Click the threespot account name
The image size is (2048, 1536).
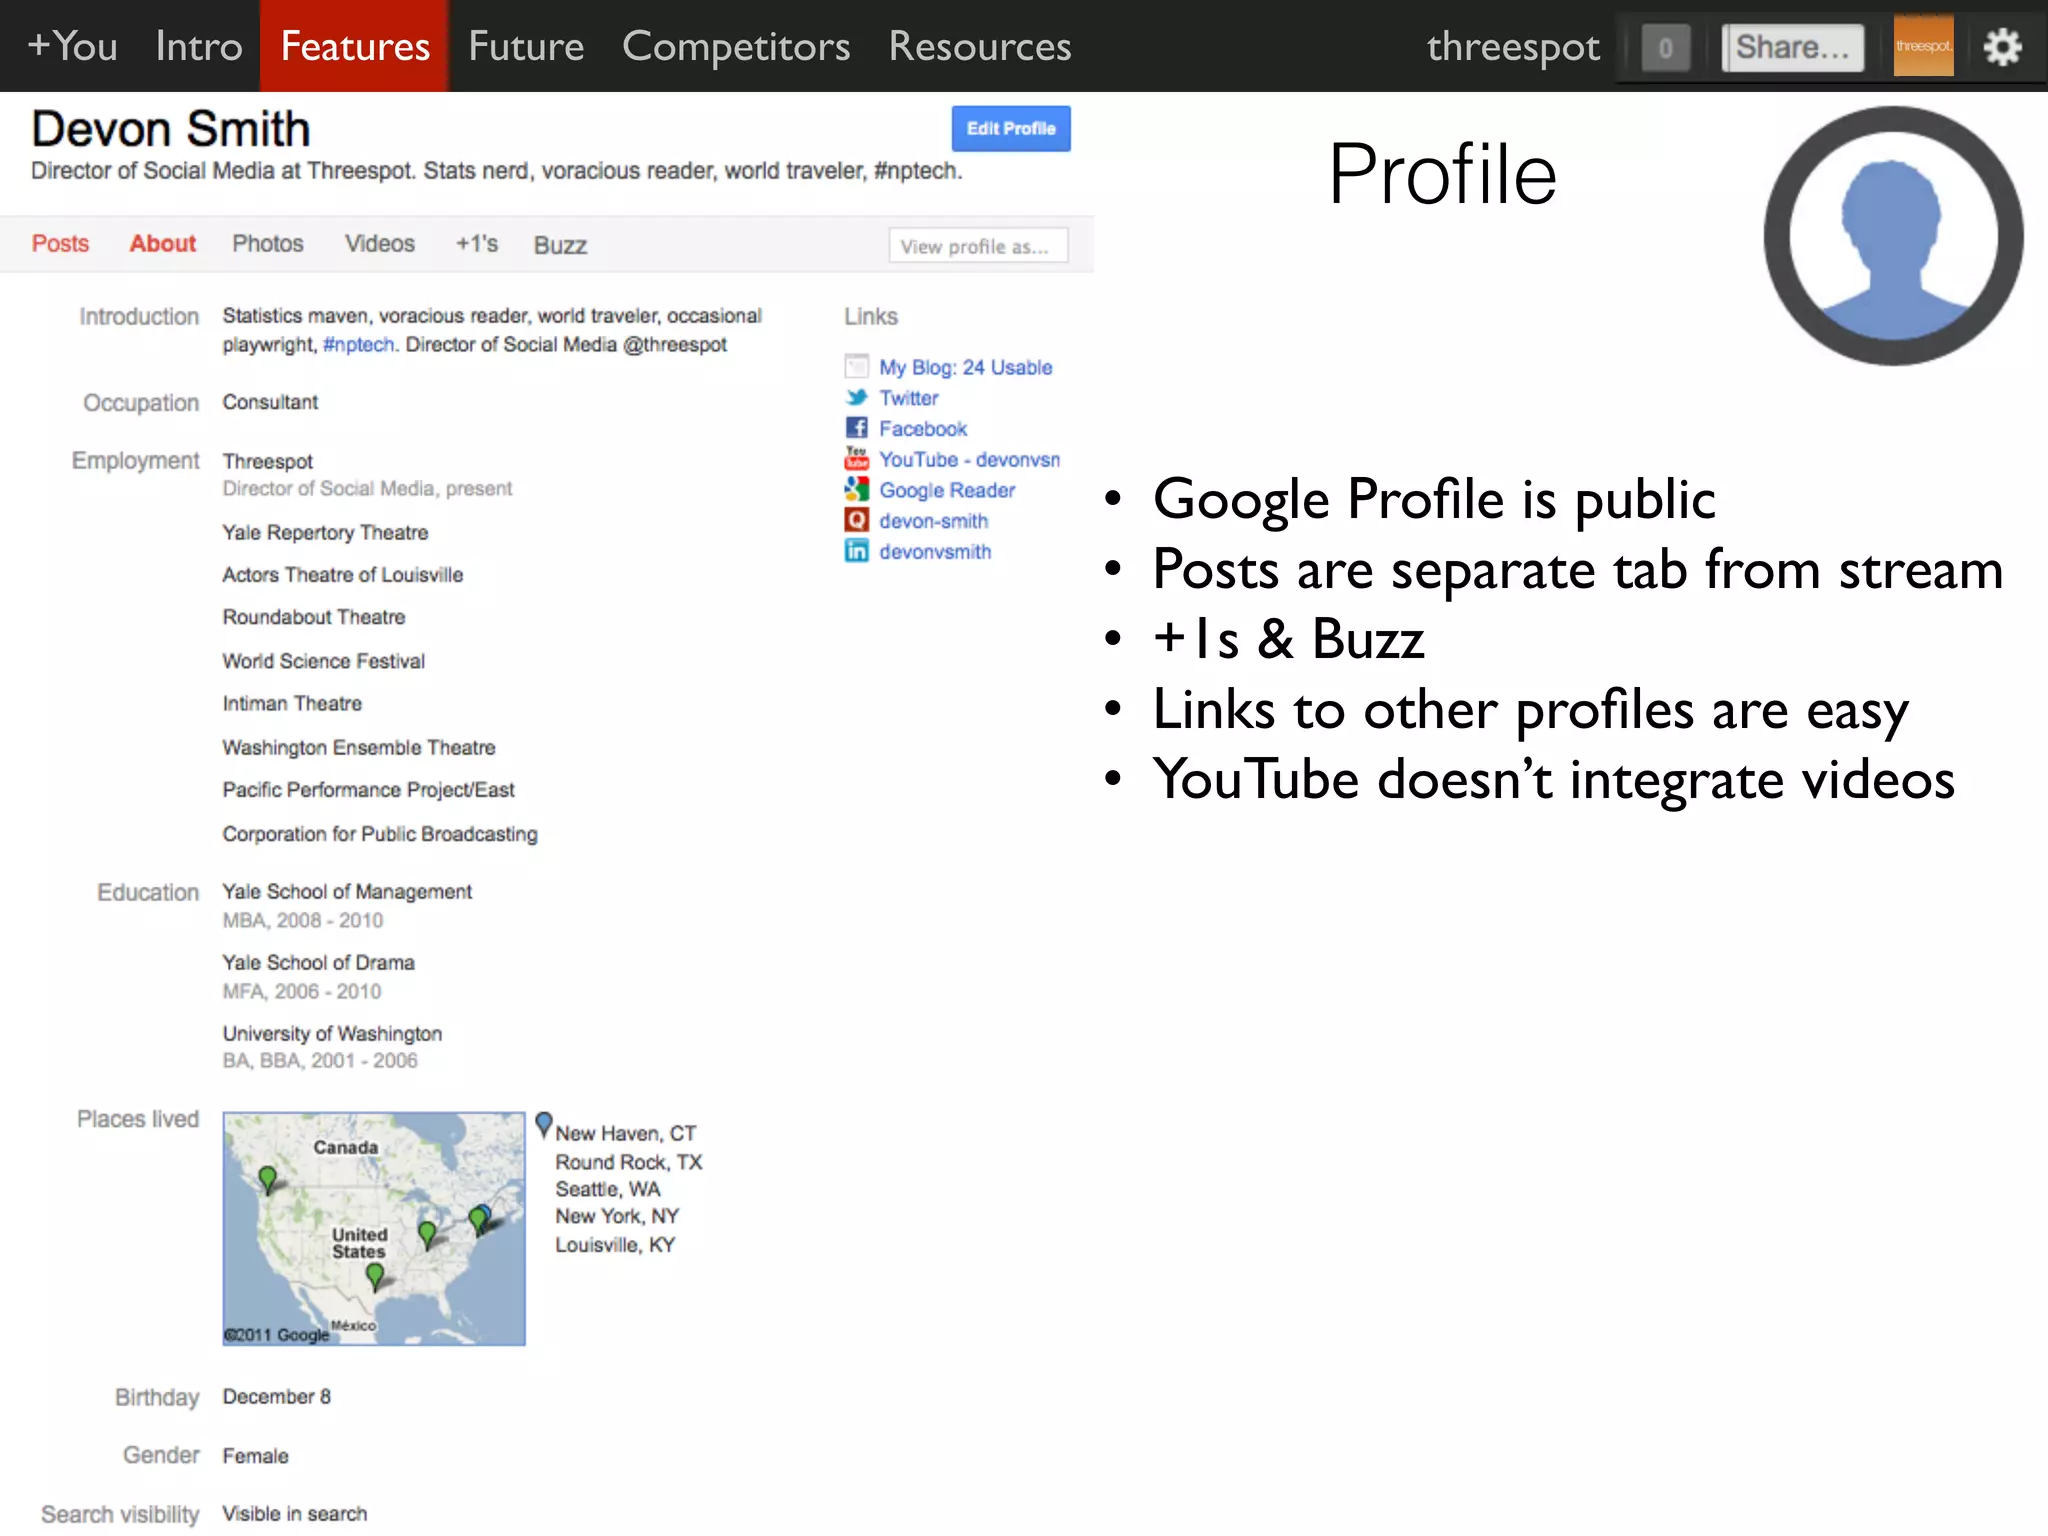[x=1513, y=47]
